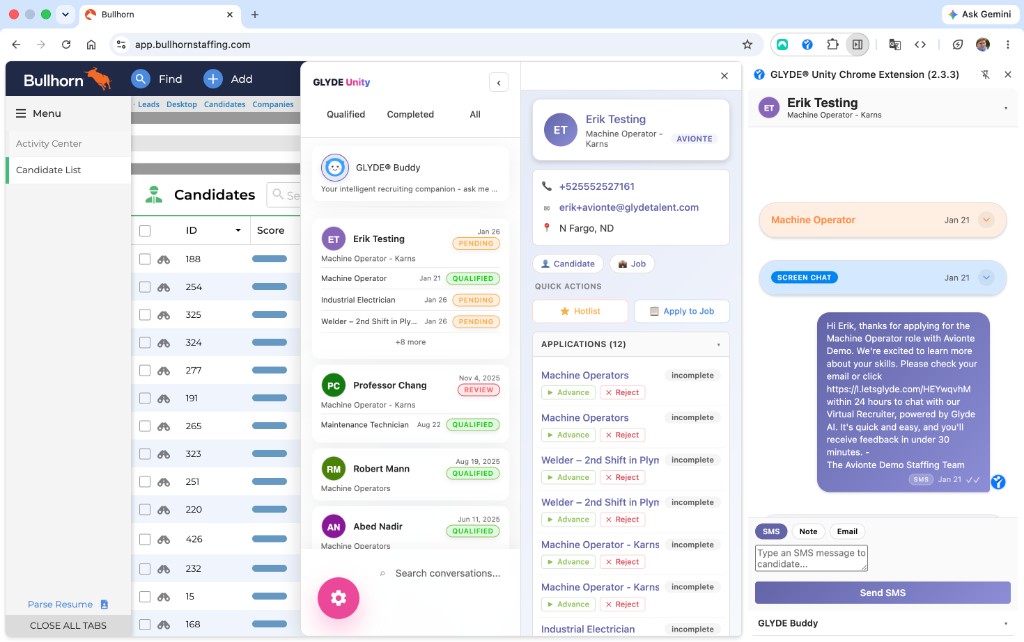Check the box for candidate 254

pyautogui.click(x=145, y=287)
